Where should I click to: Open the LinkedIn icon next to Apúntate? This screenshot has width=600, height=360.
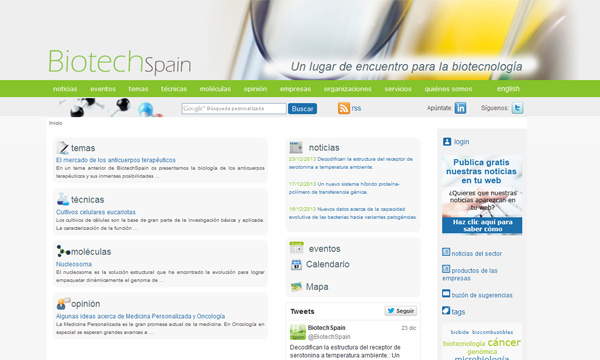coord(460,108)
